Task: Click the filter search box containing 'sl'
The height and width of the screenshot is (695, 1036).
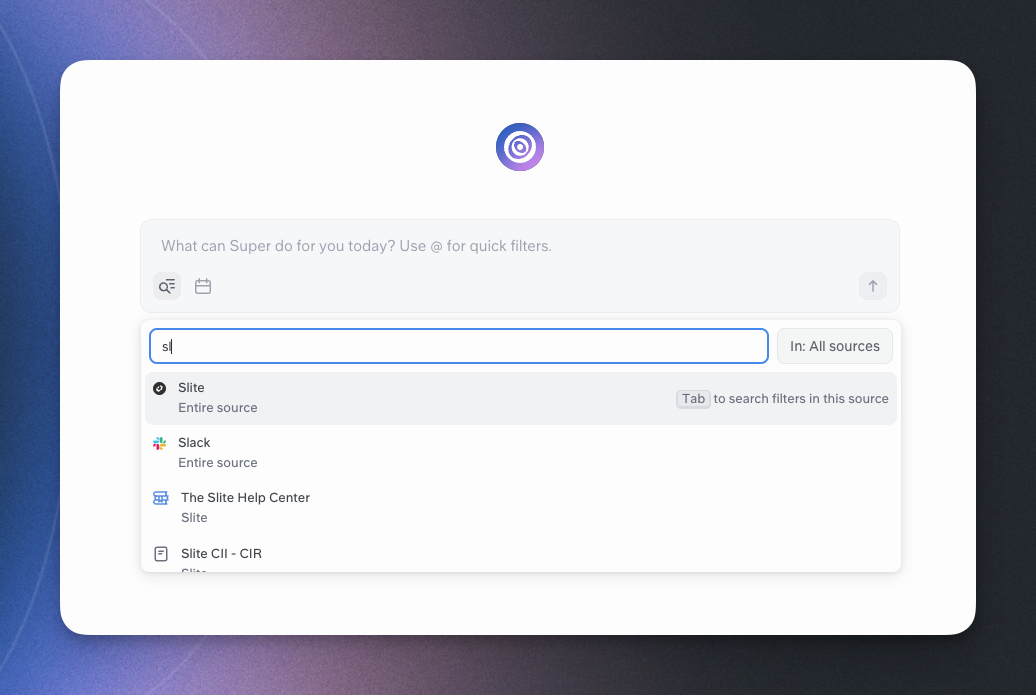Action: click(x=459, y=346)
